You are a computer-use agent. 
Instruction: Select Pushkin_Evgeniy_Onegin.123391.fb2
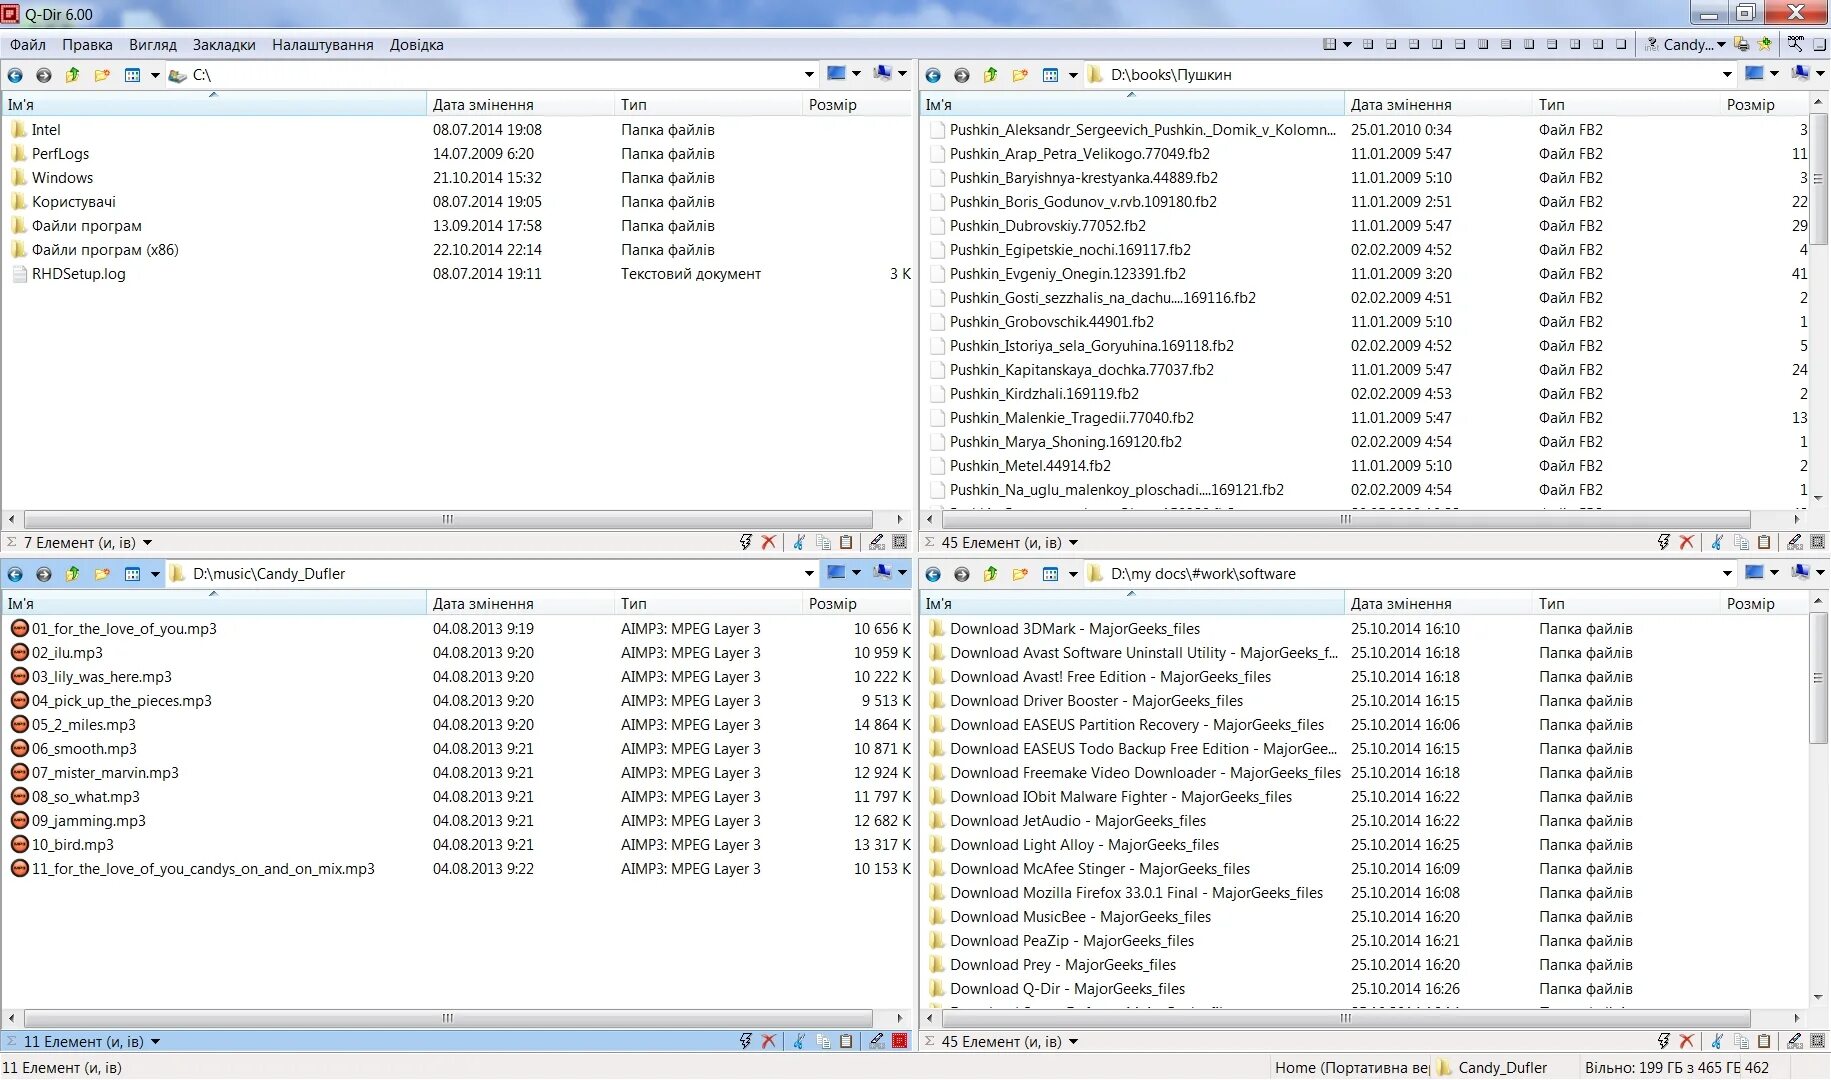point(1067,274)
